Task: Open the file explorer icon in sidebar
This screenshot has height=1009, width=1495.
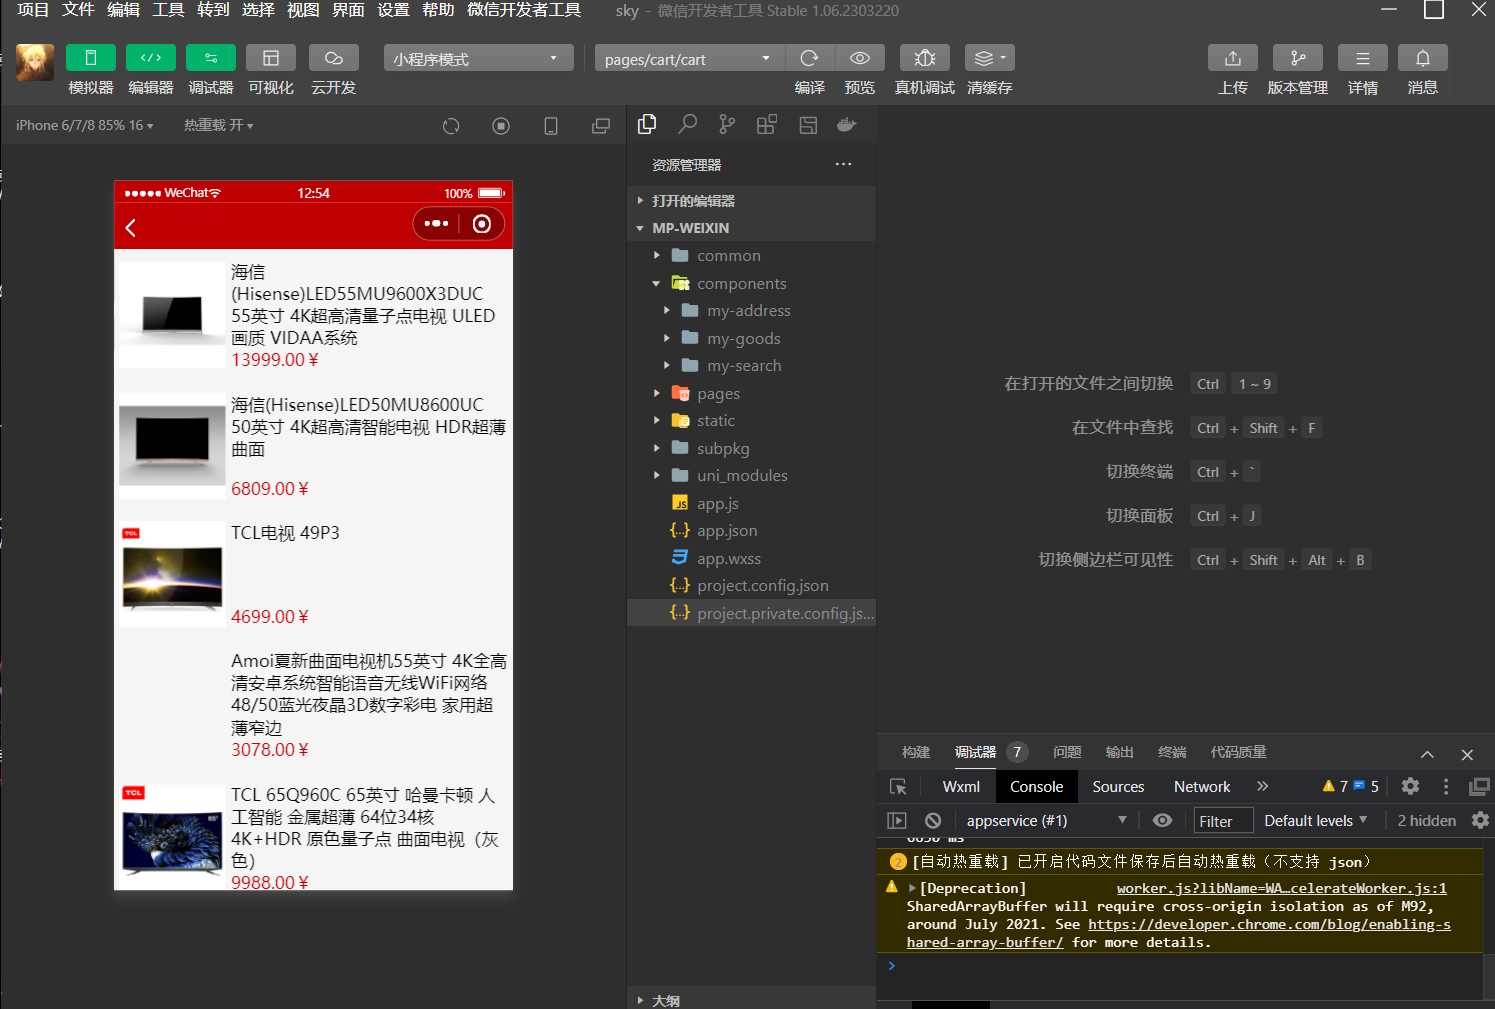Action: (647, 124)
